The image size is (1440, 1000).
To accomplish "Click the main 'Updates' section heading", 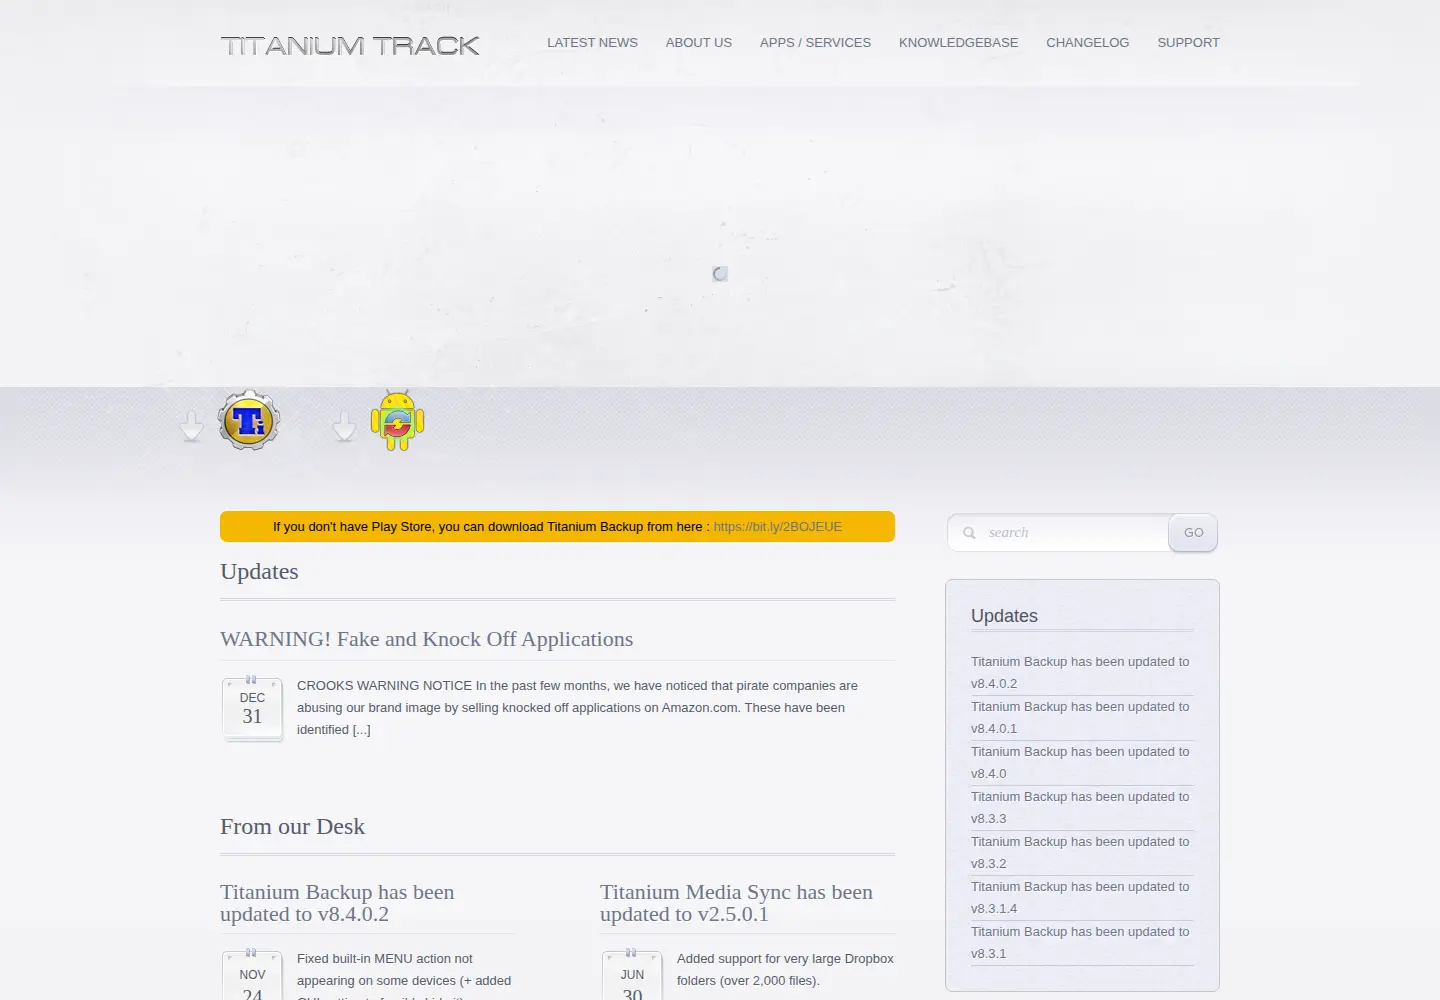I will point(259,572).
